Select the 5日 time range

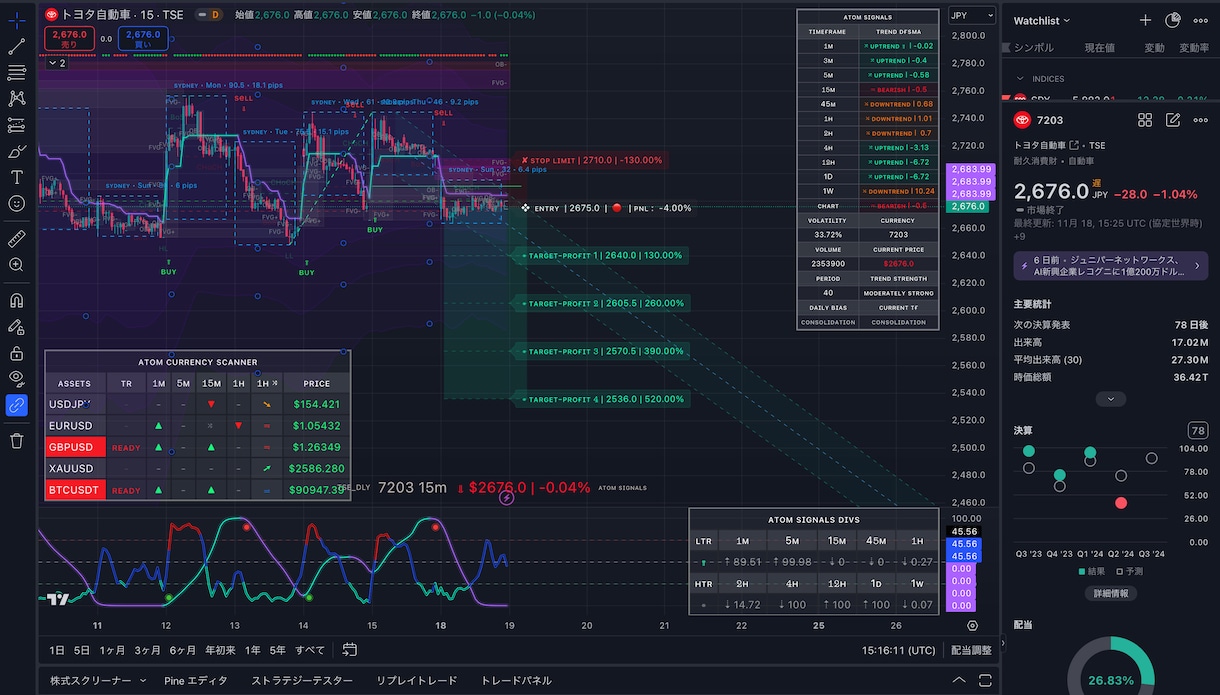pyautogui.click(x=81, y=650)
